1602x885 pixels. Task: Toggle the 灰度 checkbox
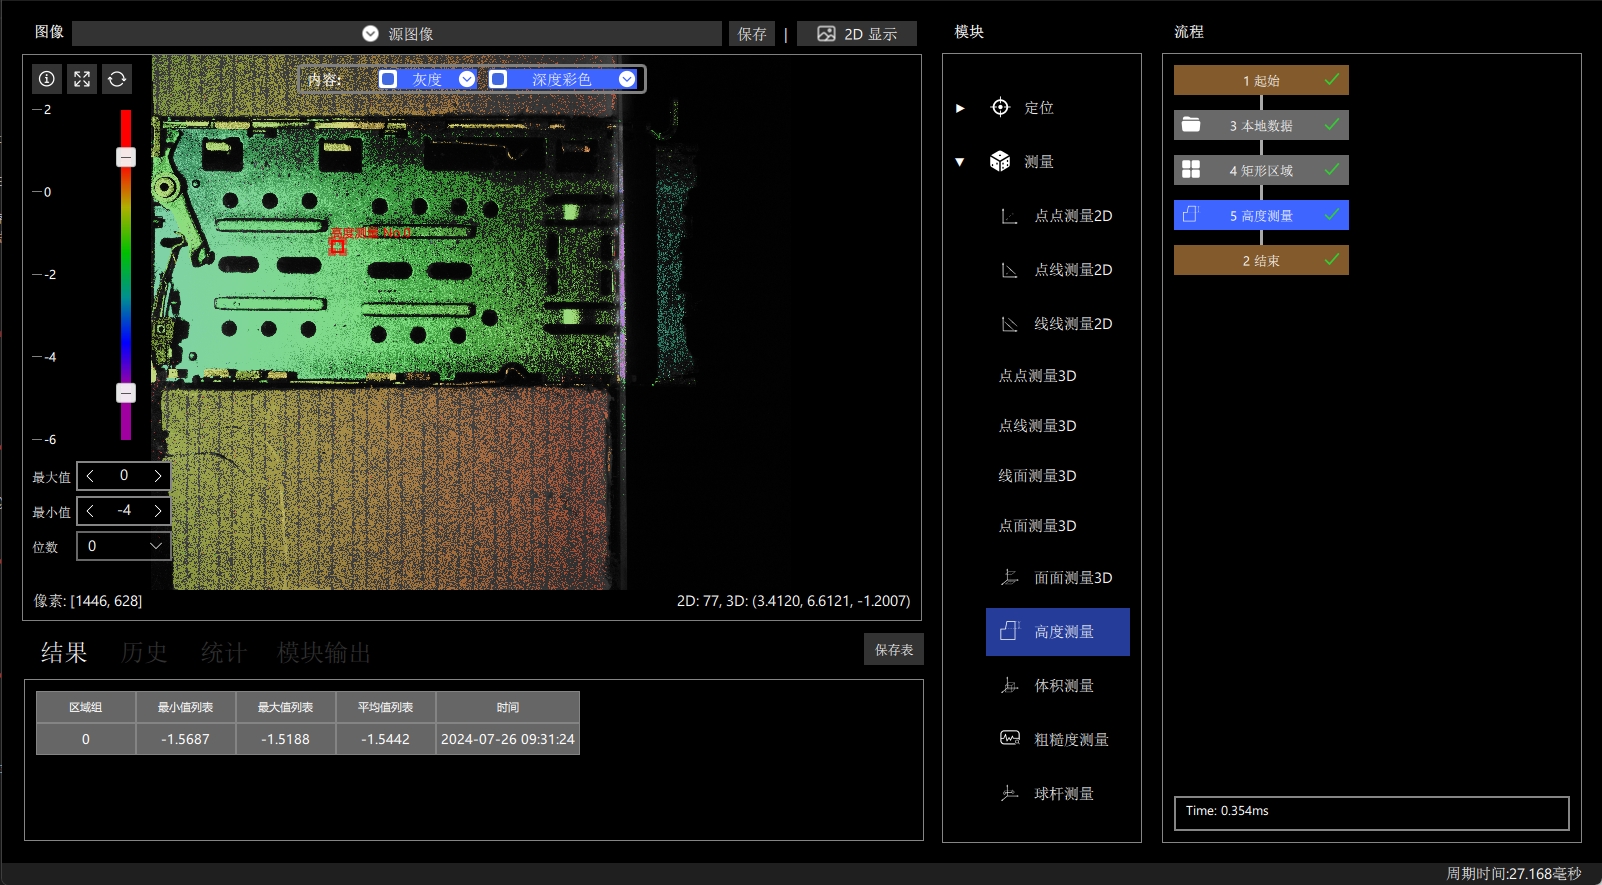[388, 79]
